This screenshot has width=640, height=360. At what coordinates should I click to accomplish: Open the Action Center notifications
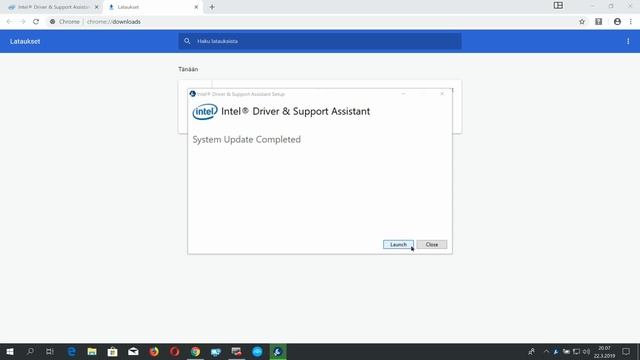click(x=626, y=351)
